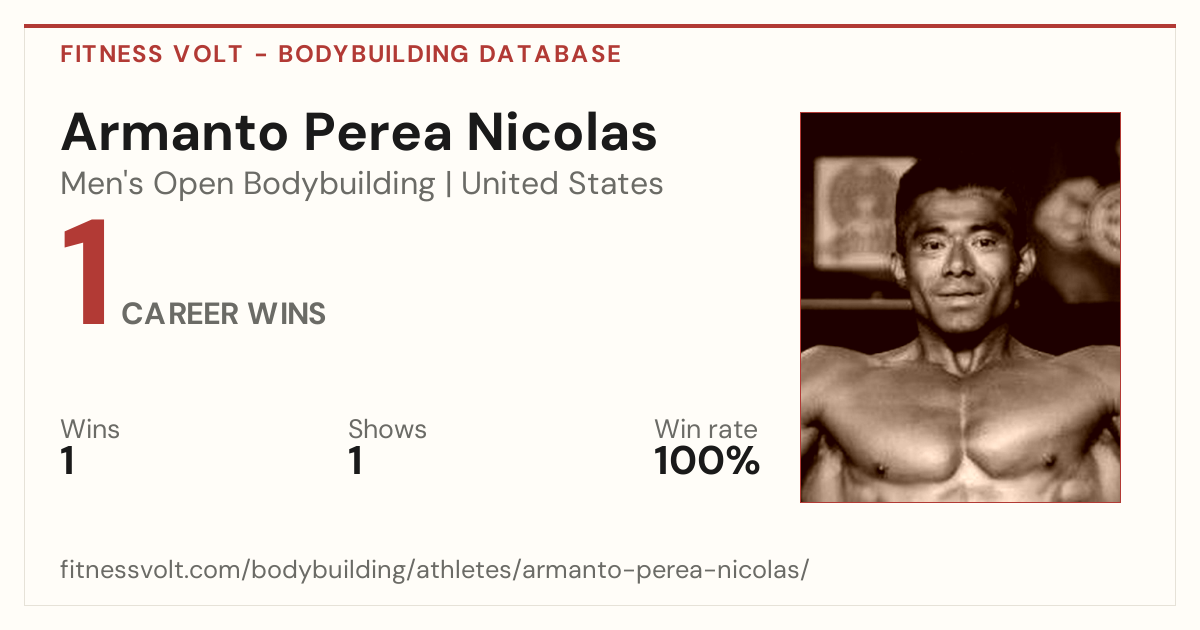This screenshot has width=1200, height=630.
Task: Click the FITNESS VOLT brand text
Action: [151, 54]
